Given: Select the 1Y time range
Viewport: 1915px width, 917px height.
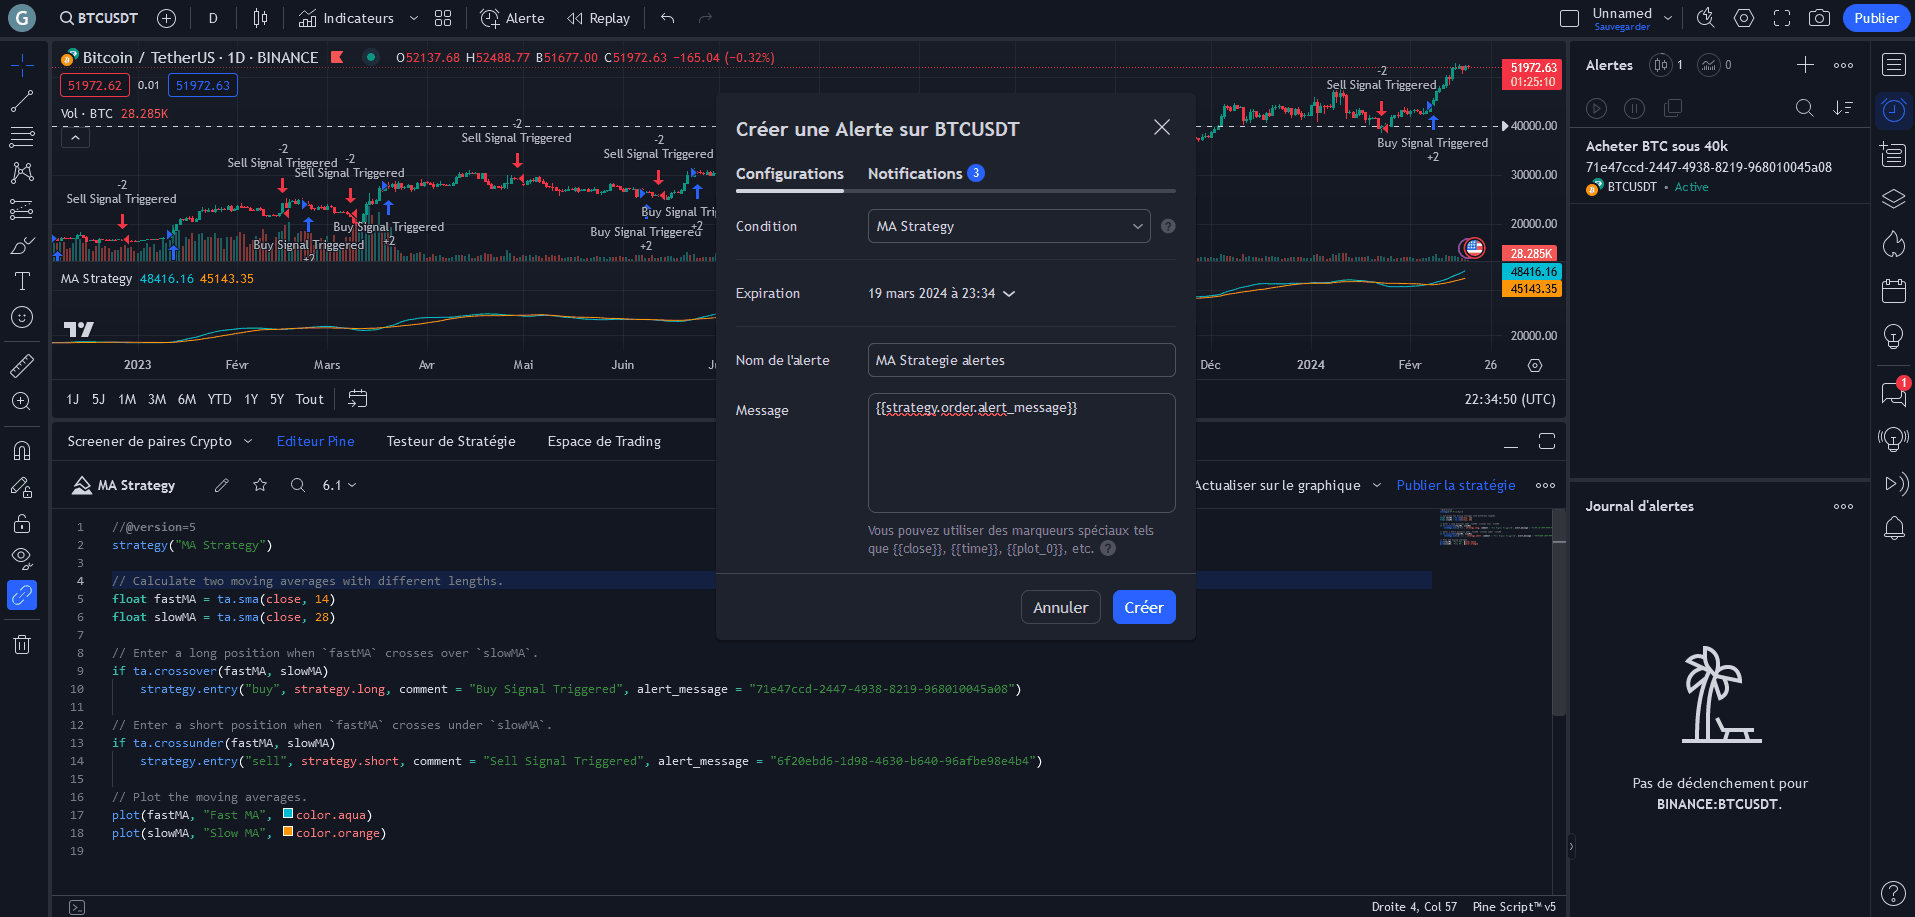Looking at the screenshot, I should pyautogui.click(x=251, y=399).
